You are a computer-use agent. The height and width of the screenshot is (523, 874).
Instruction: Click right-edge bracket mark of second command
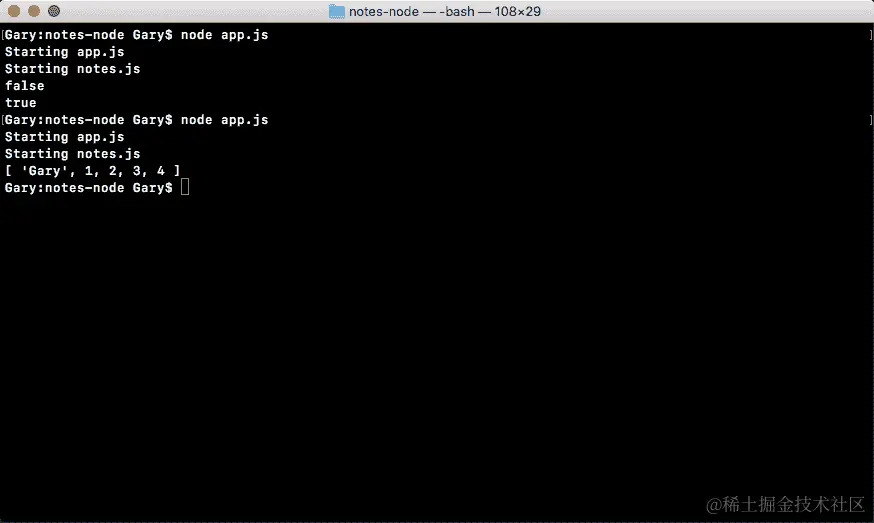point(871,120)
